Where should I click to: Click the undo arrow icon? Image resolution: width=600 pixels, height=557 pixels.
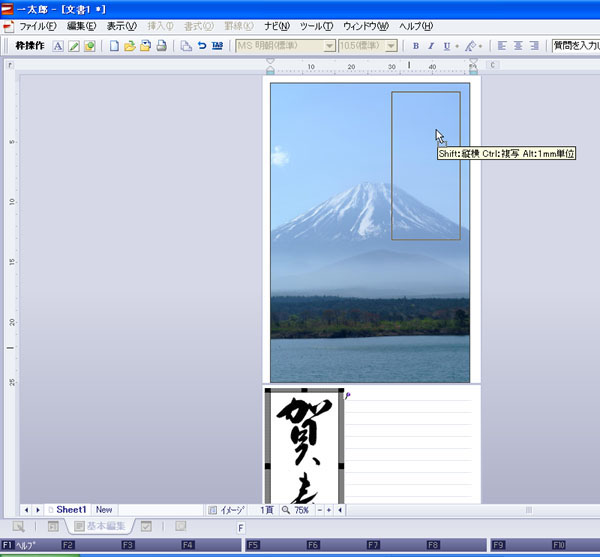(202, 46)
